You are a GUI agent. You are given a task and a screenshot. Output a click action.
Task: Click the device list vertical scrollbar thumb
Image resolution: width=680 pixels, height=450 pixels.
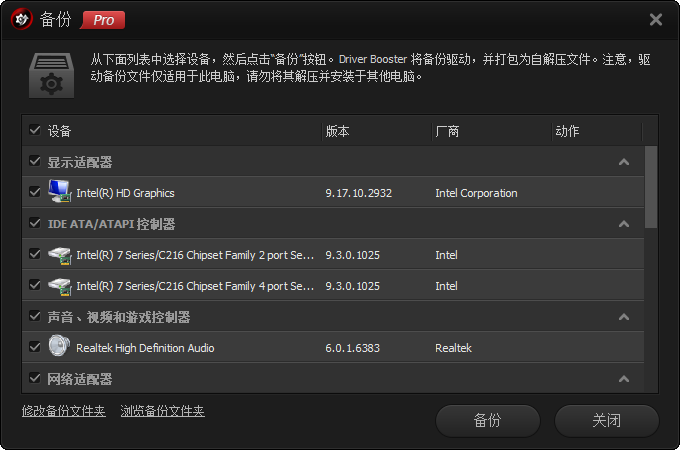pos(651,187)
